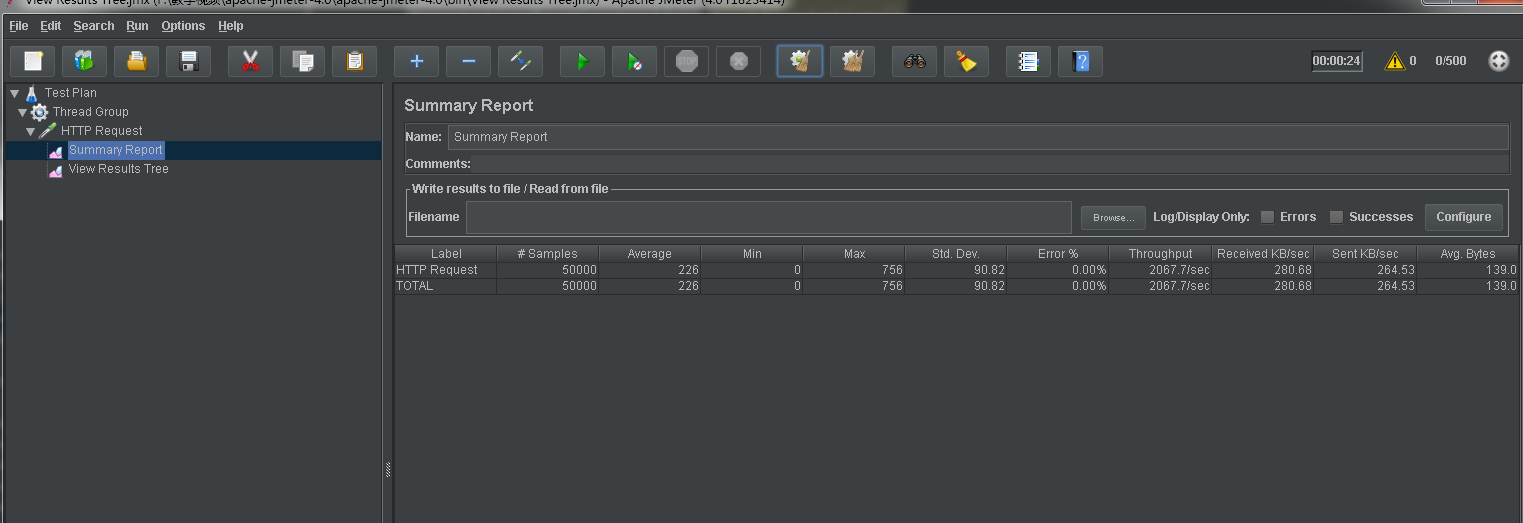Toggle enabled state of element
1523x523 pixels.
(x=520, y=62)
